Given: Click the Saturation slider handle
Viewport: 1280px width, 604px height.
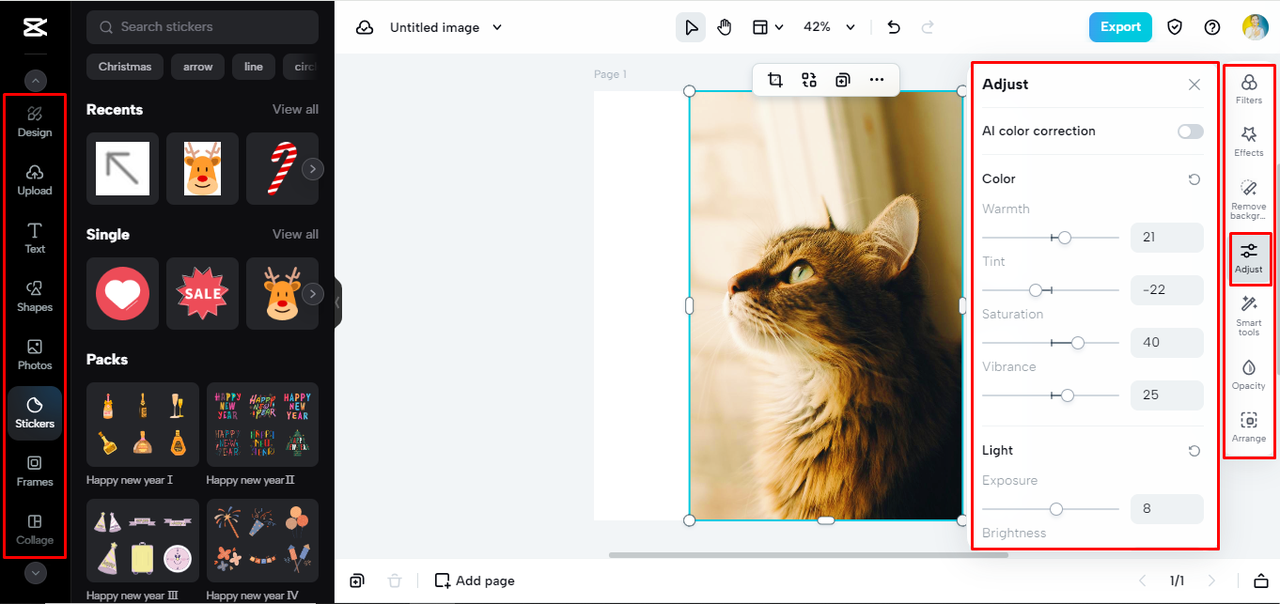Looking at the screenshot, I should pyautogui.click(x=1078, y=343).
